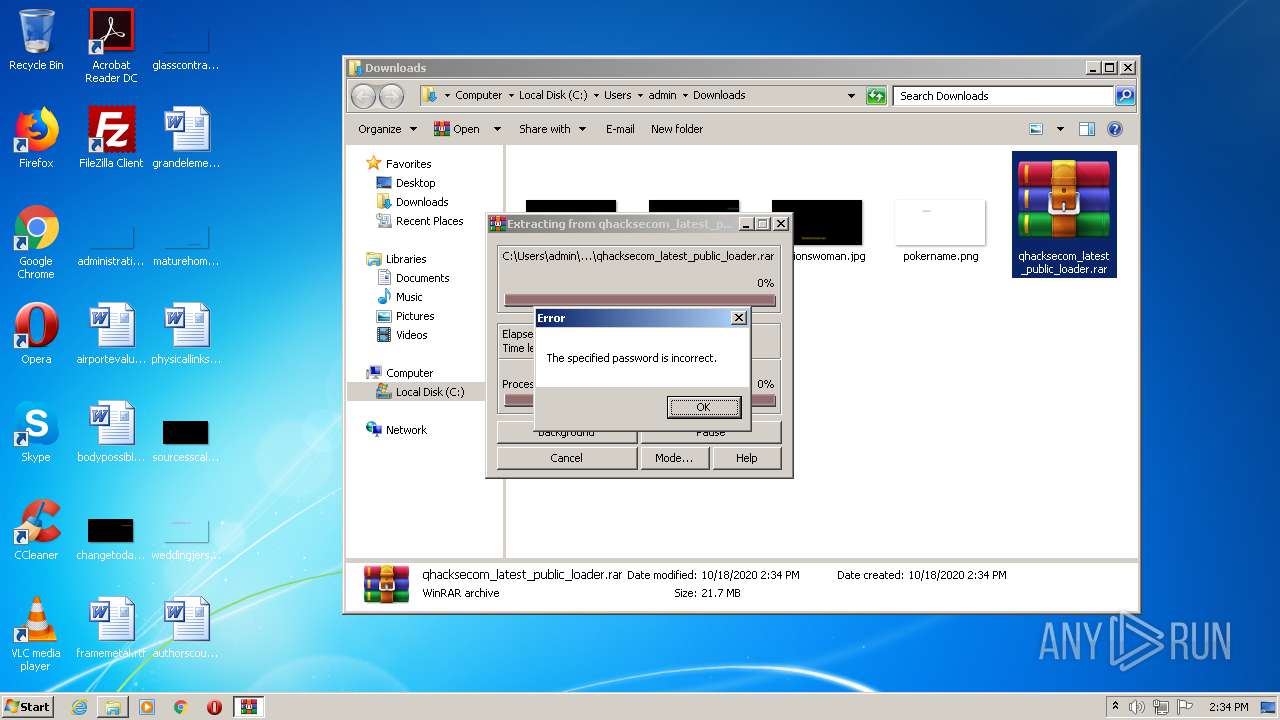Screen dimensions: 1280x720
Task: Select the physicallinks Word document icon
Action: 186,334
